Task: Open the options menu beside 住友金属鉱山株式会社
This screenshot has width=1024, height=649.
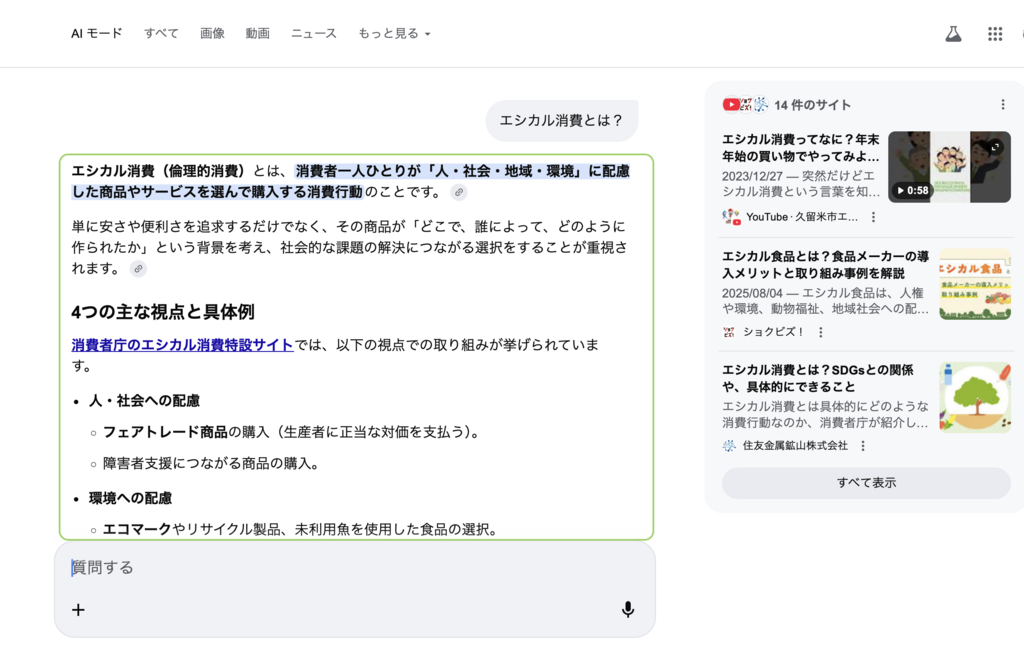Action: [x=863, y=446]
